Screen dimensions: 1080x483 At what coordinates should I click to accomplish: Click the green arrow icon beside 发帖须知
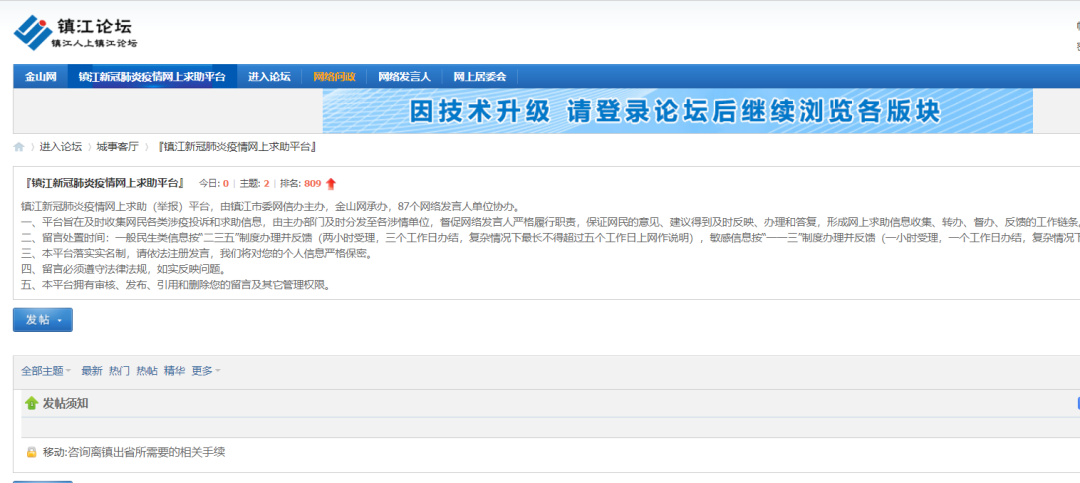coord(30,404)
